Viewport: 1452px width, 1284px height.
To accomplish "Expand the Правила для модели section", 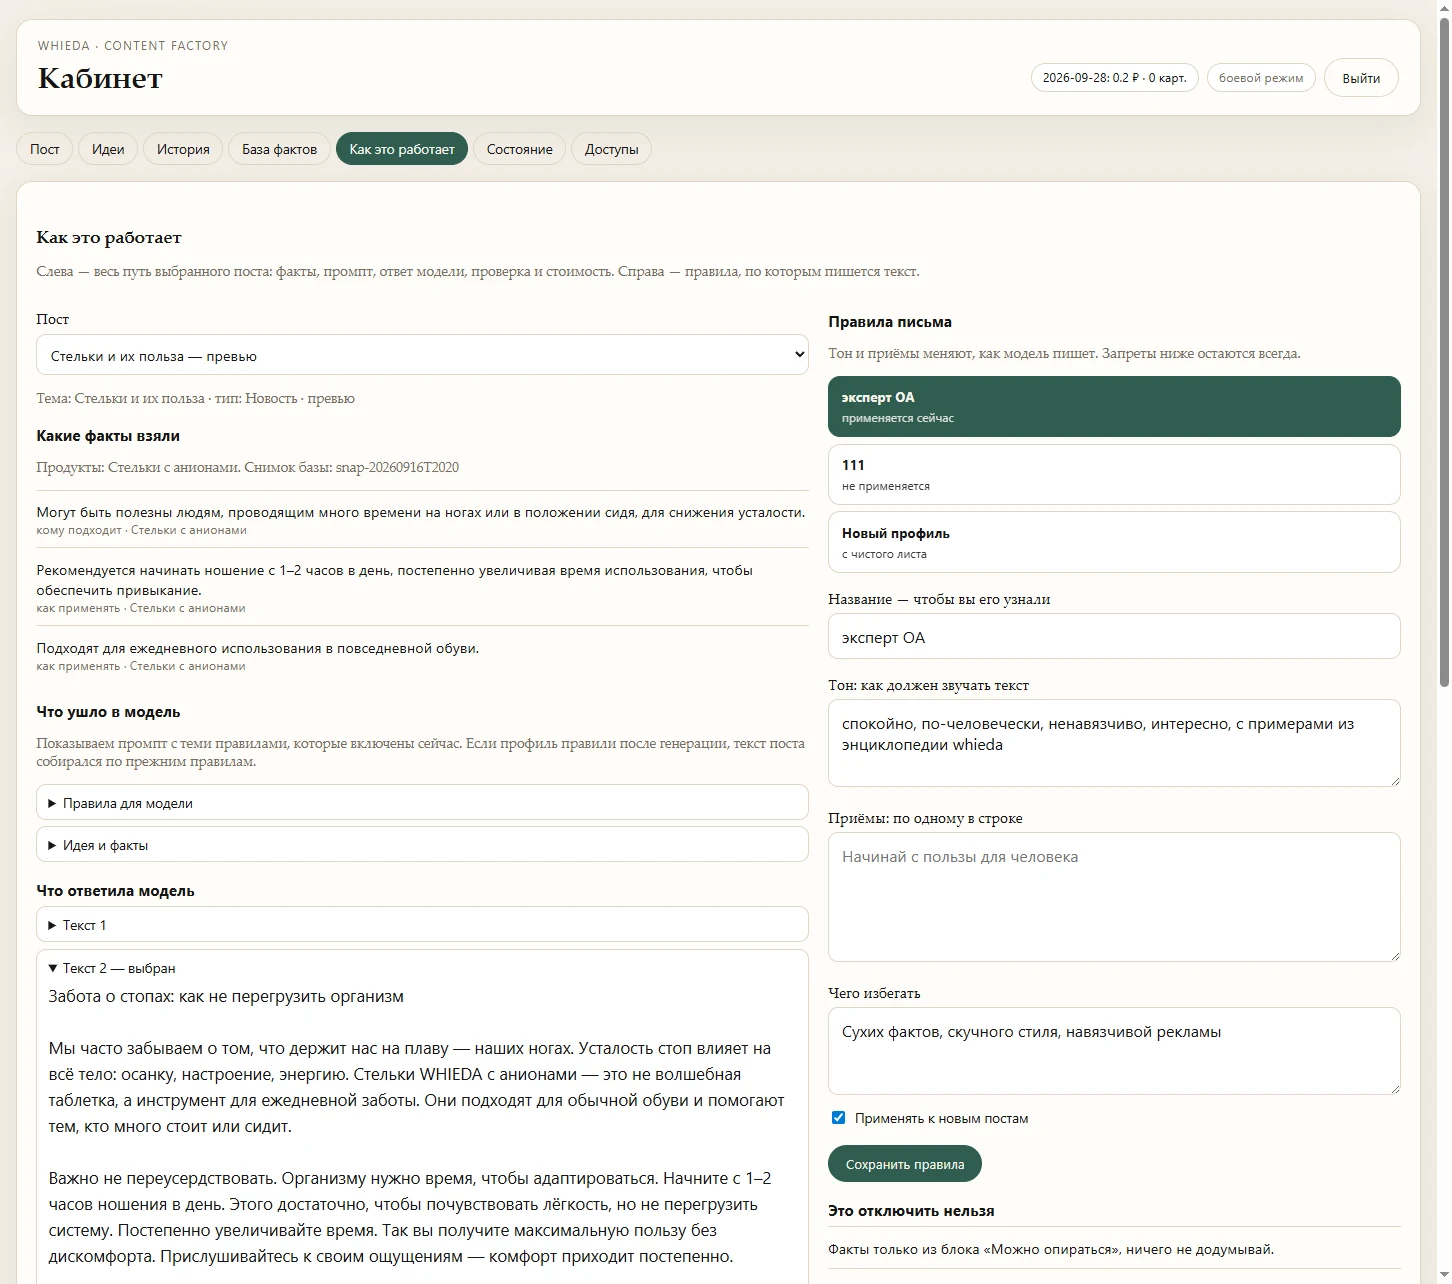I will point(422,803).
